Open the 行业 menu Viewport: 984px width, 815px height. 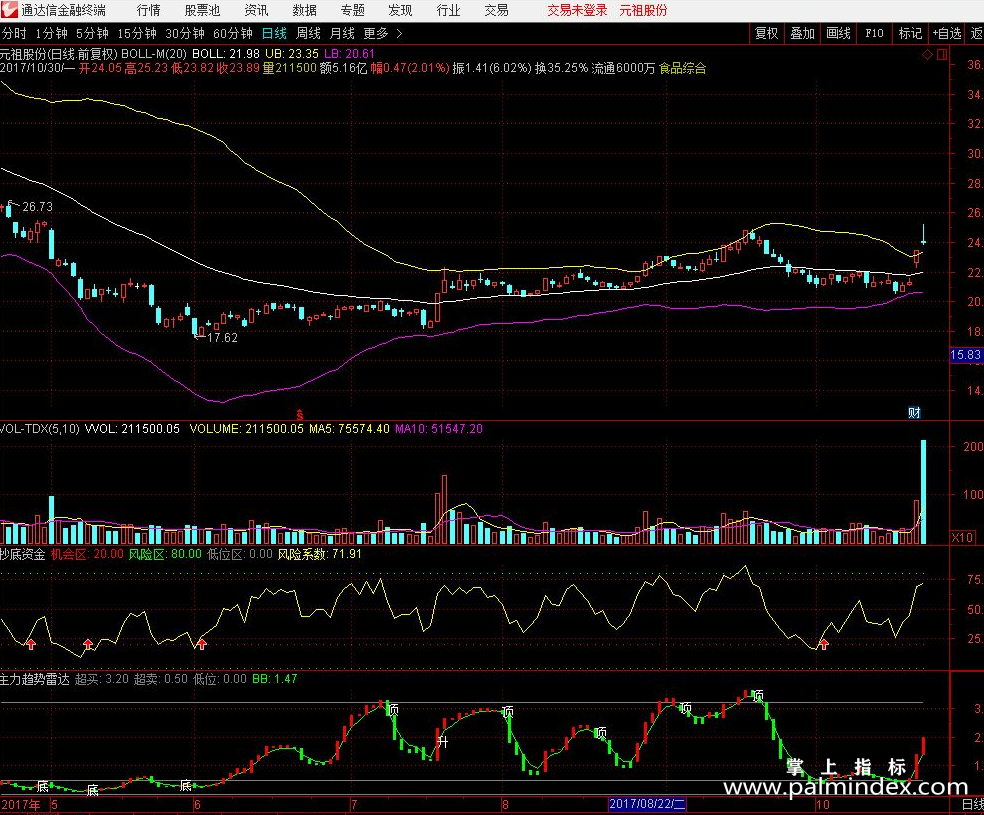click(x=448, y=11)
